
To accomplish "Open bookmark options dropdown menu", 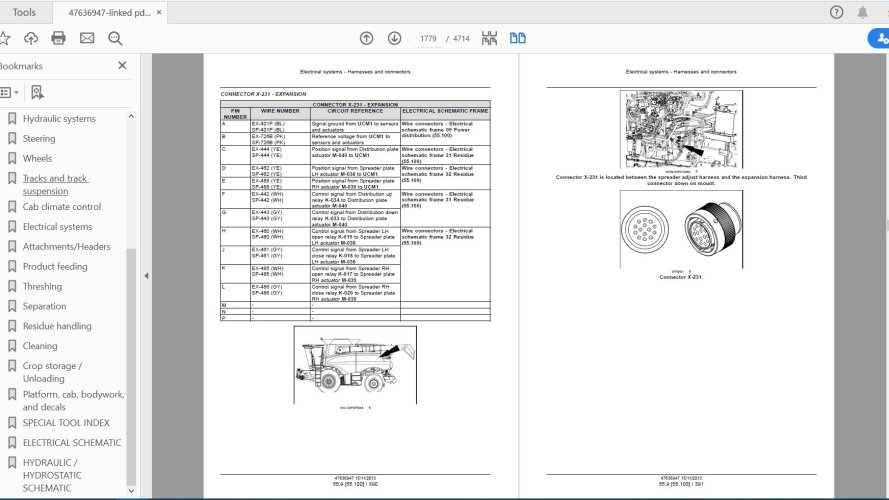I will click(x=9, y=92).
